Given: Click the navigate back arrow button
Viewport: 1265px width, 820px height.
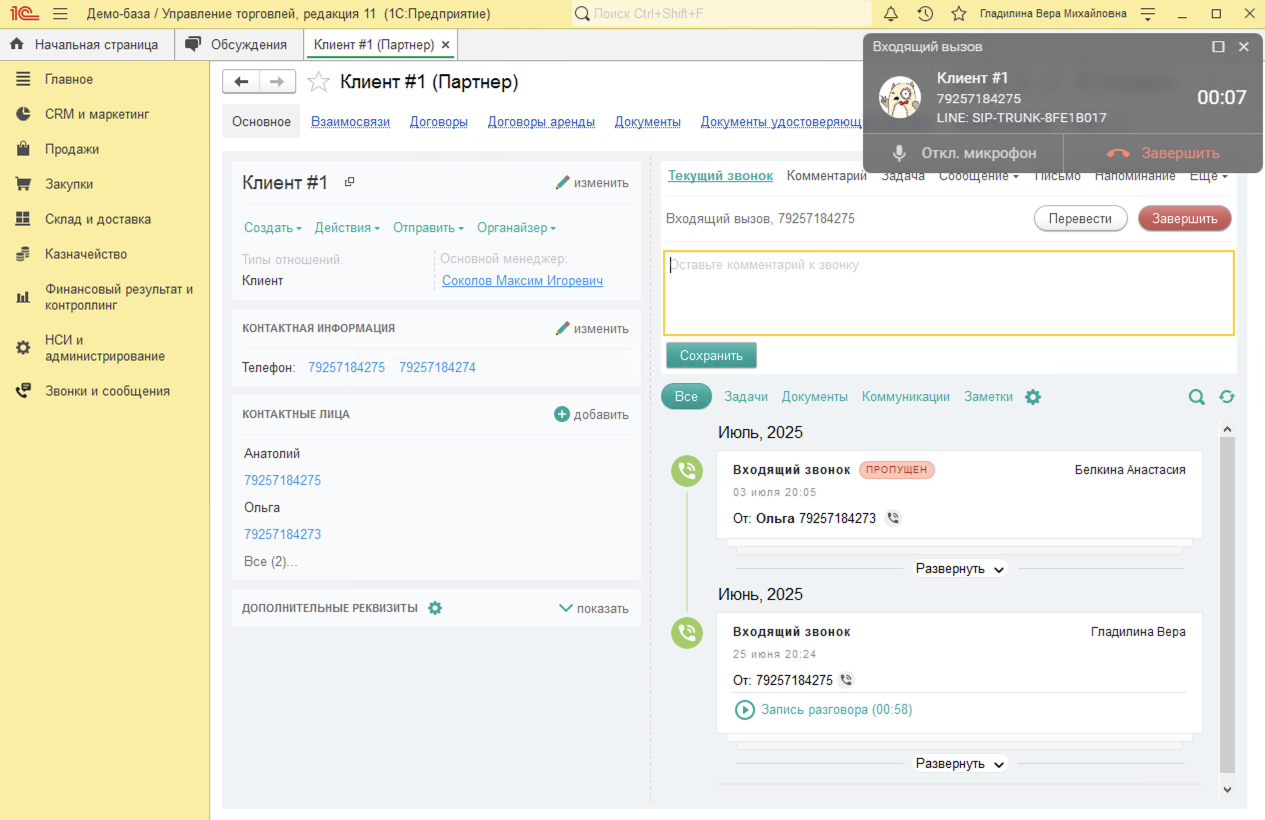Looking at the screenshot, I should pyautogui.click(x=241, y=82).
